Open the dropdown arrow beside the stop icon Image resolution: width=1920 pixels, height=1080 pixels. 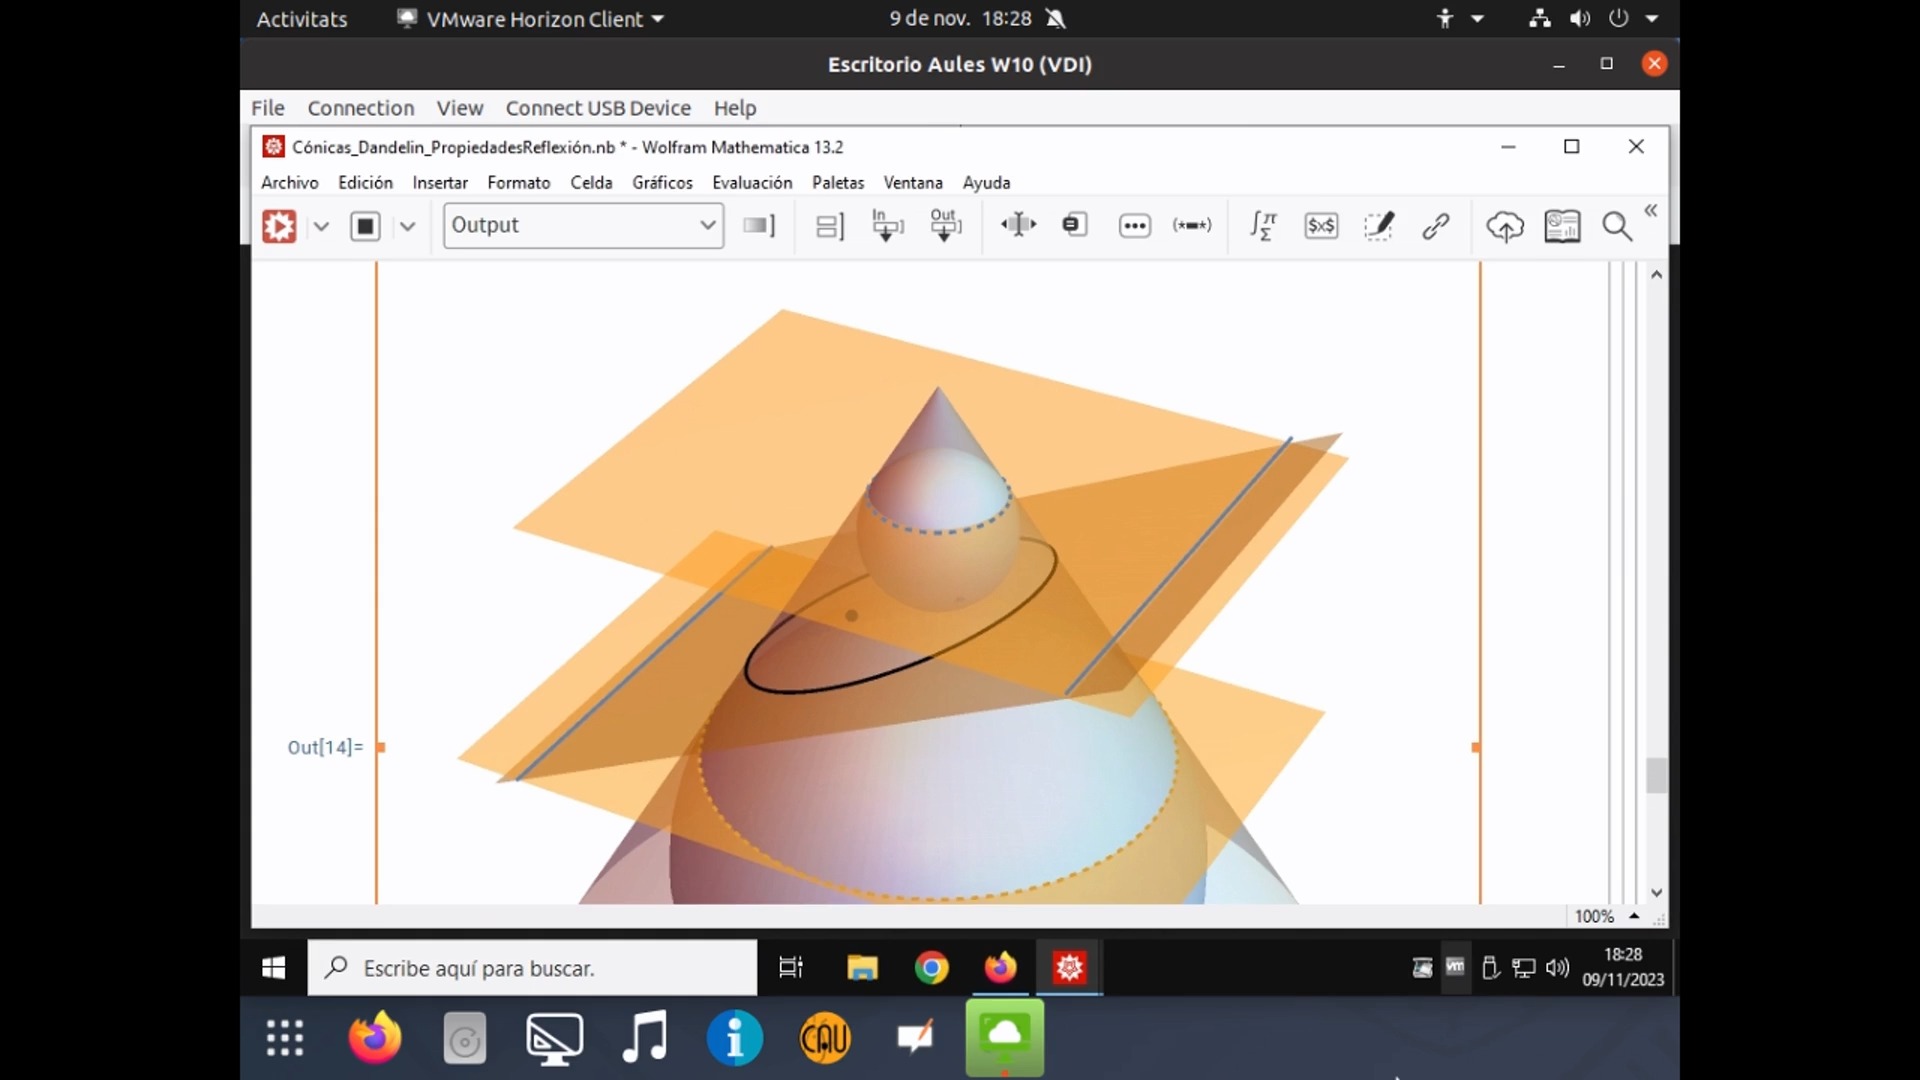pyautogui.click(x=407, y=226)
